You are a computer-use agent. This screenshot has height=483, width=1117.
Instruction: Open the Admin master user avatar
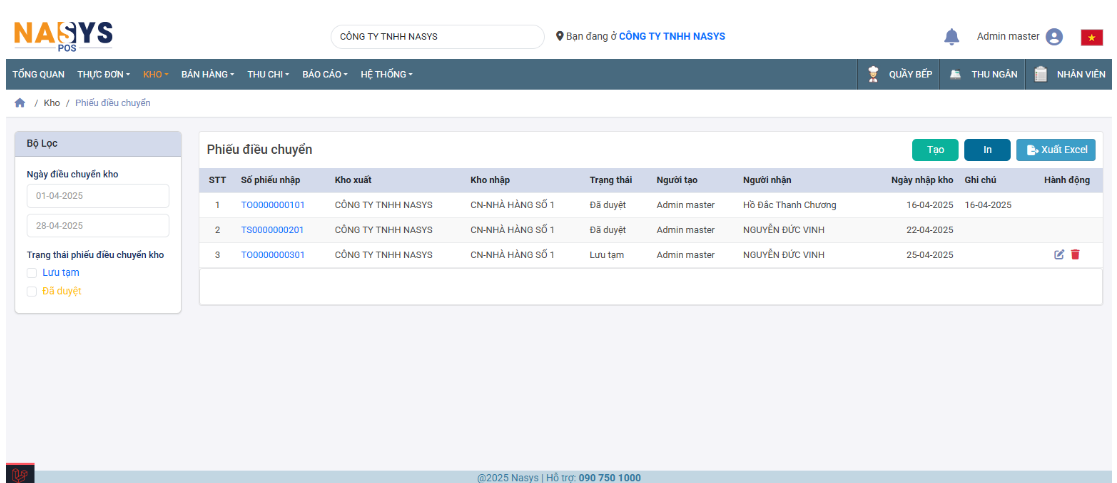click(1054, 37)
